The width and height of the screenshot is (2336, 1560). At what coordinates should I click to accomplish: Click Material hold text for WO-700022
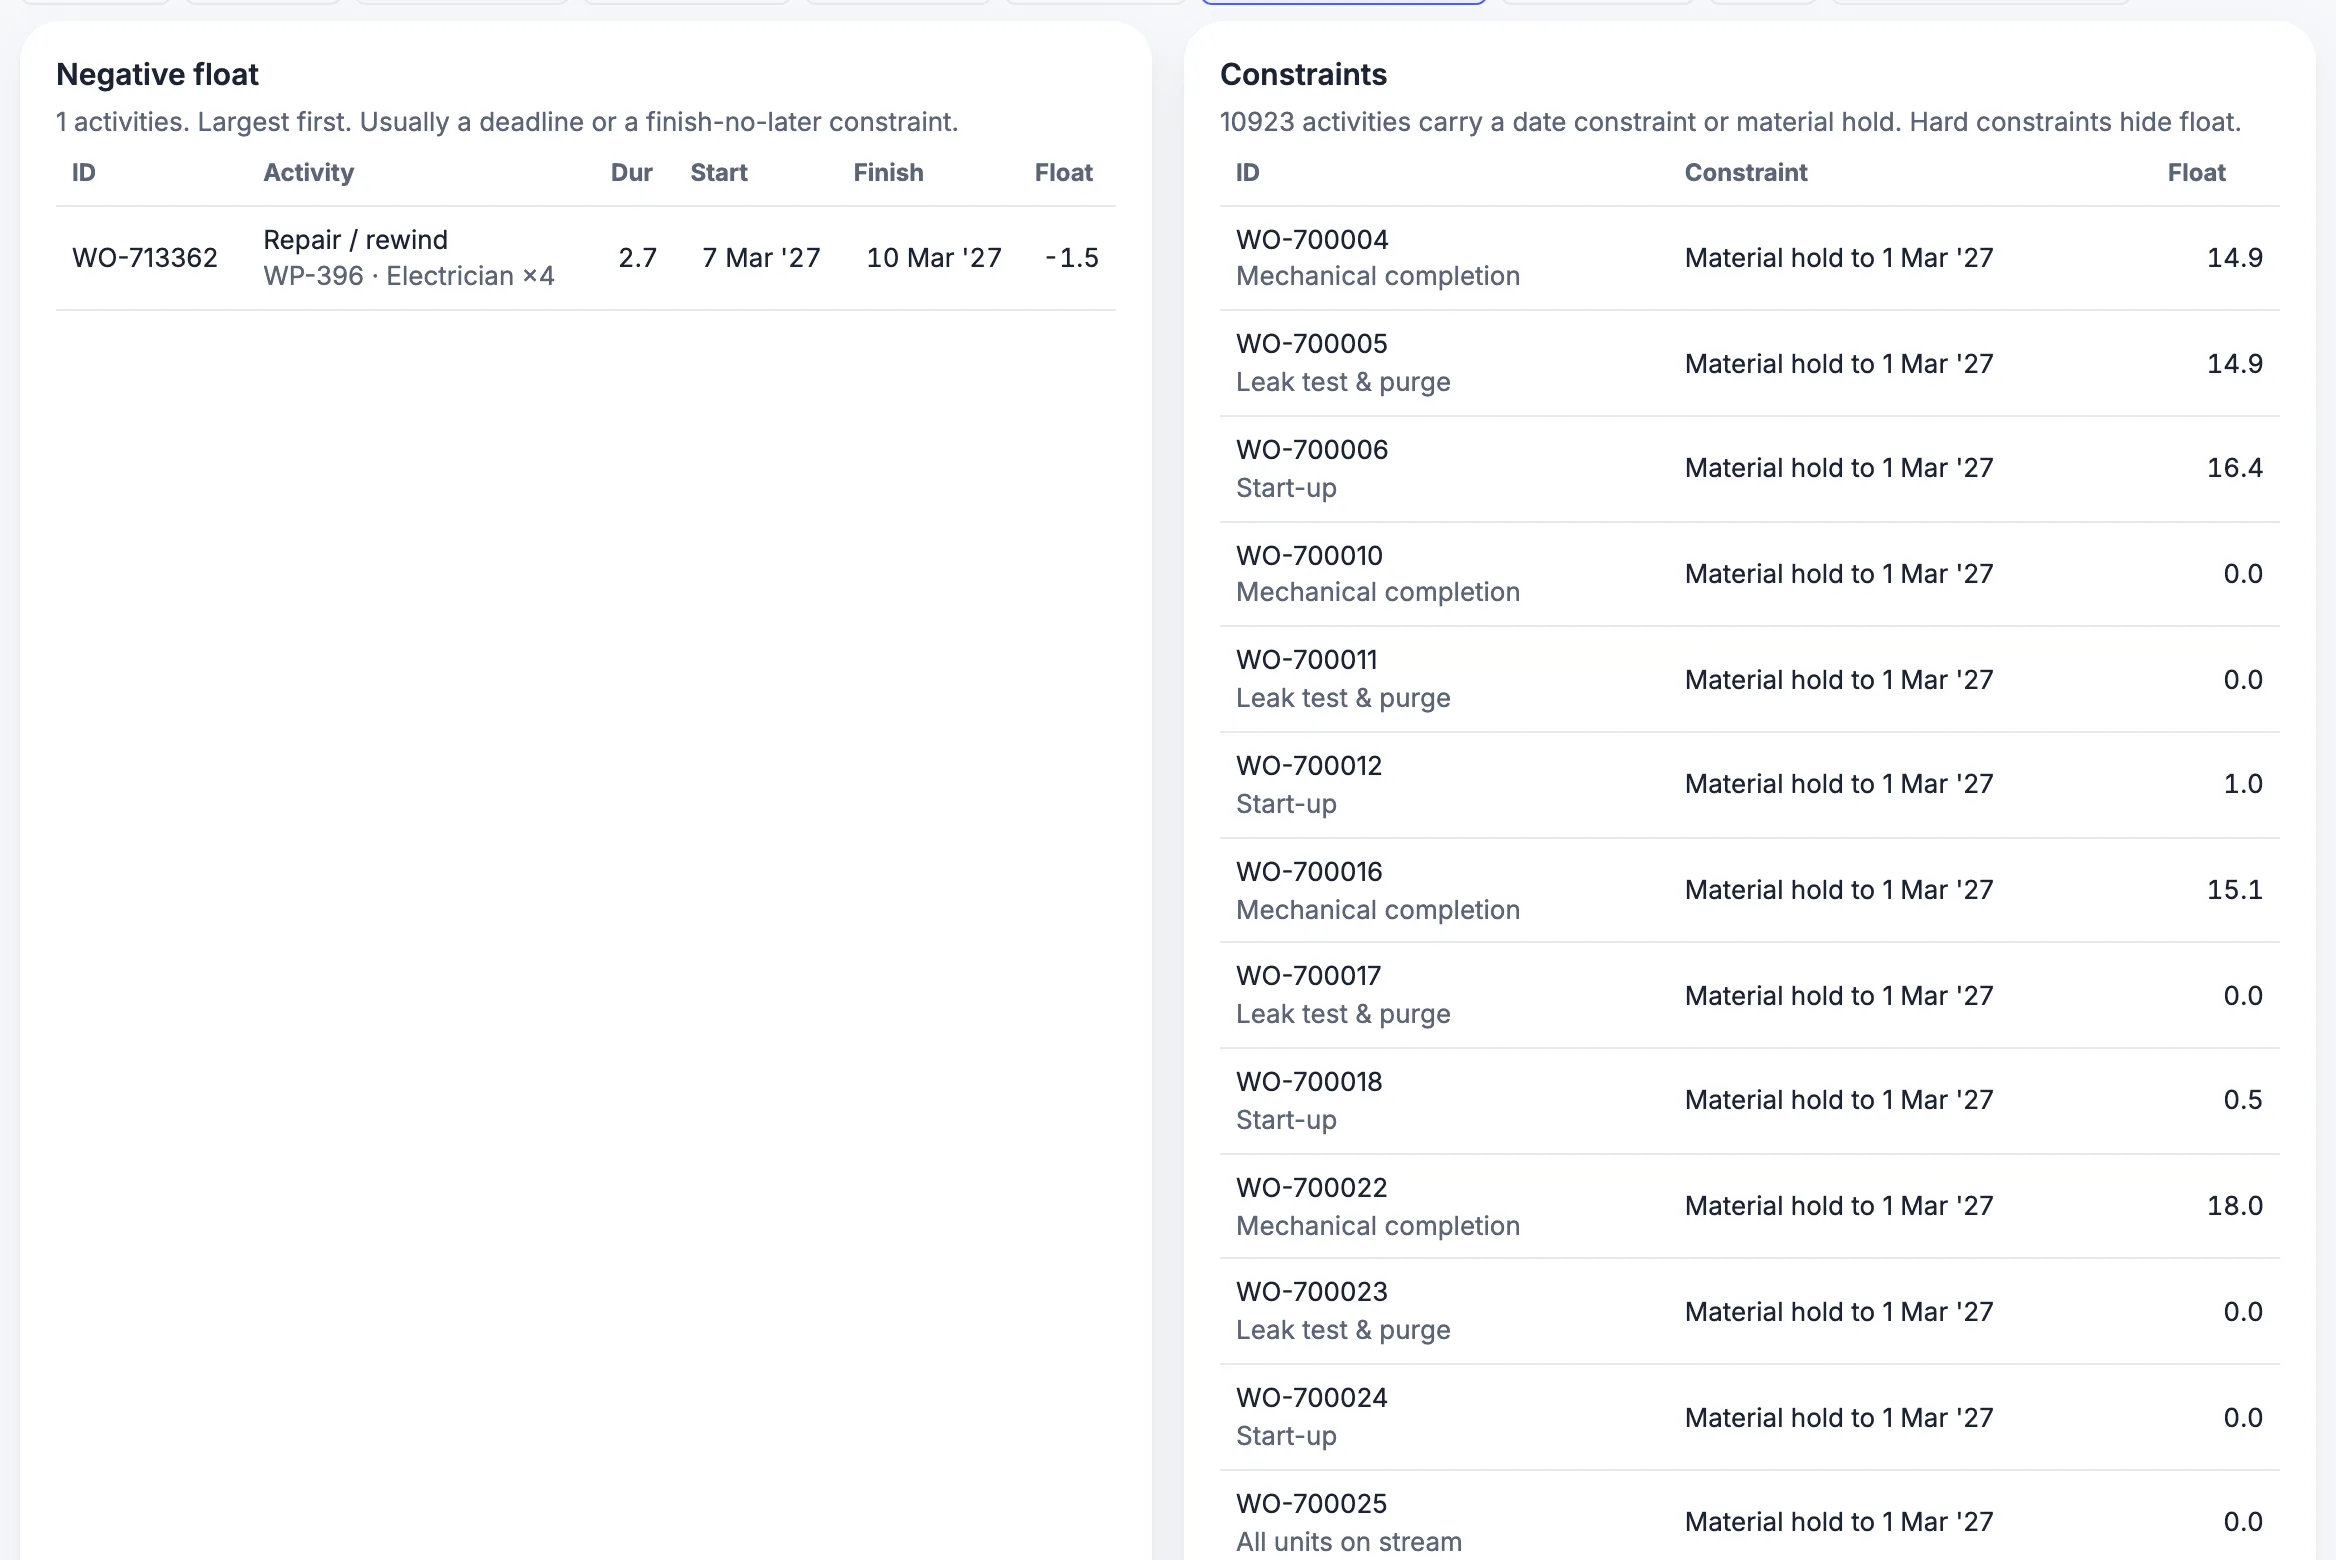(1838, 1206)
